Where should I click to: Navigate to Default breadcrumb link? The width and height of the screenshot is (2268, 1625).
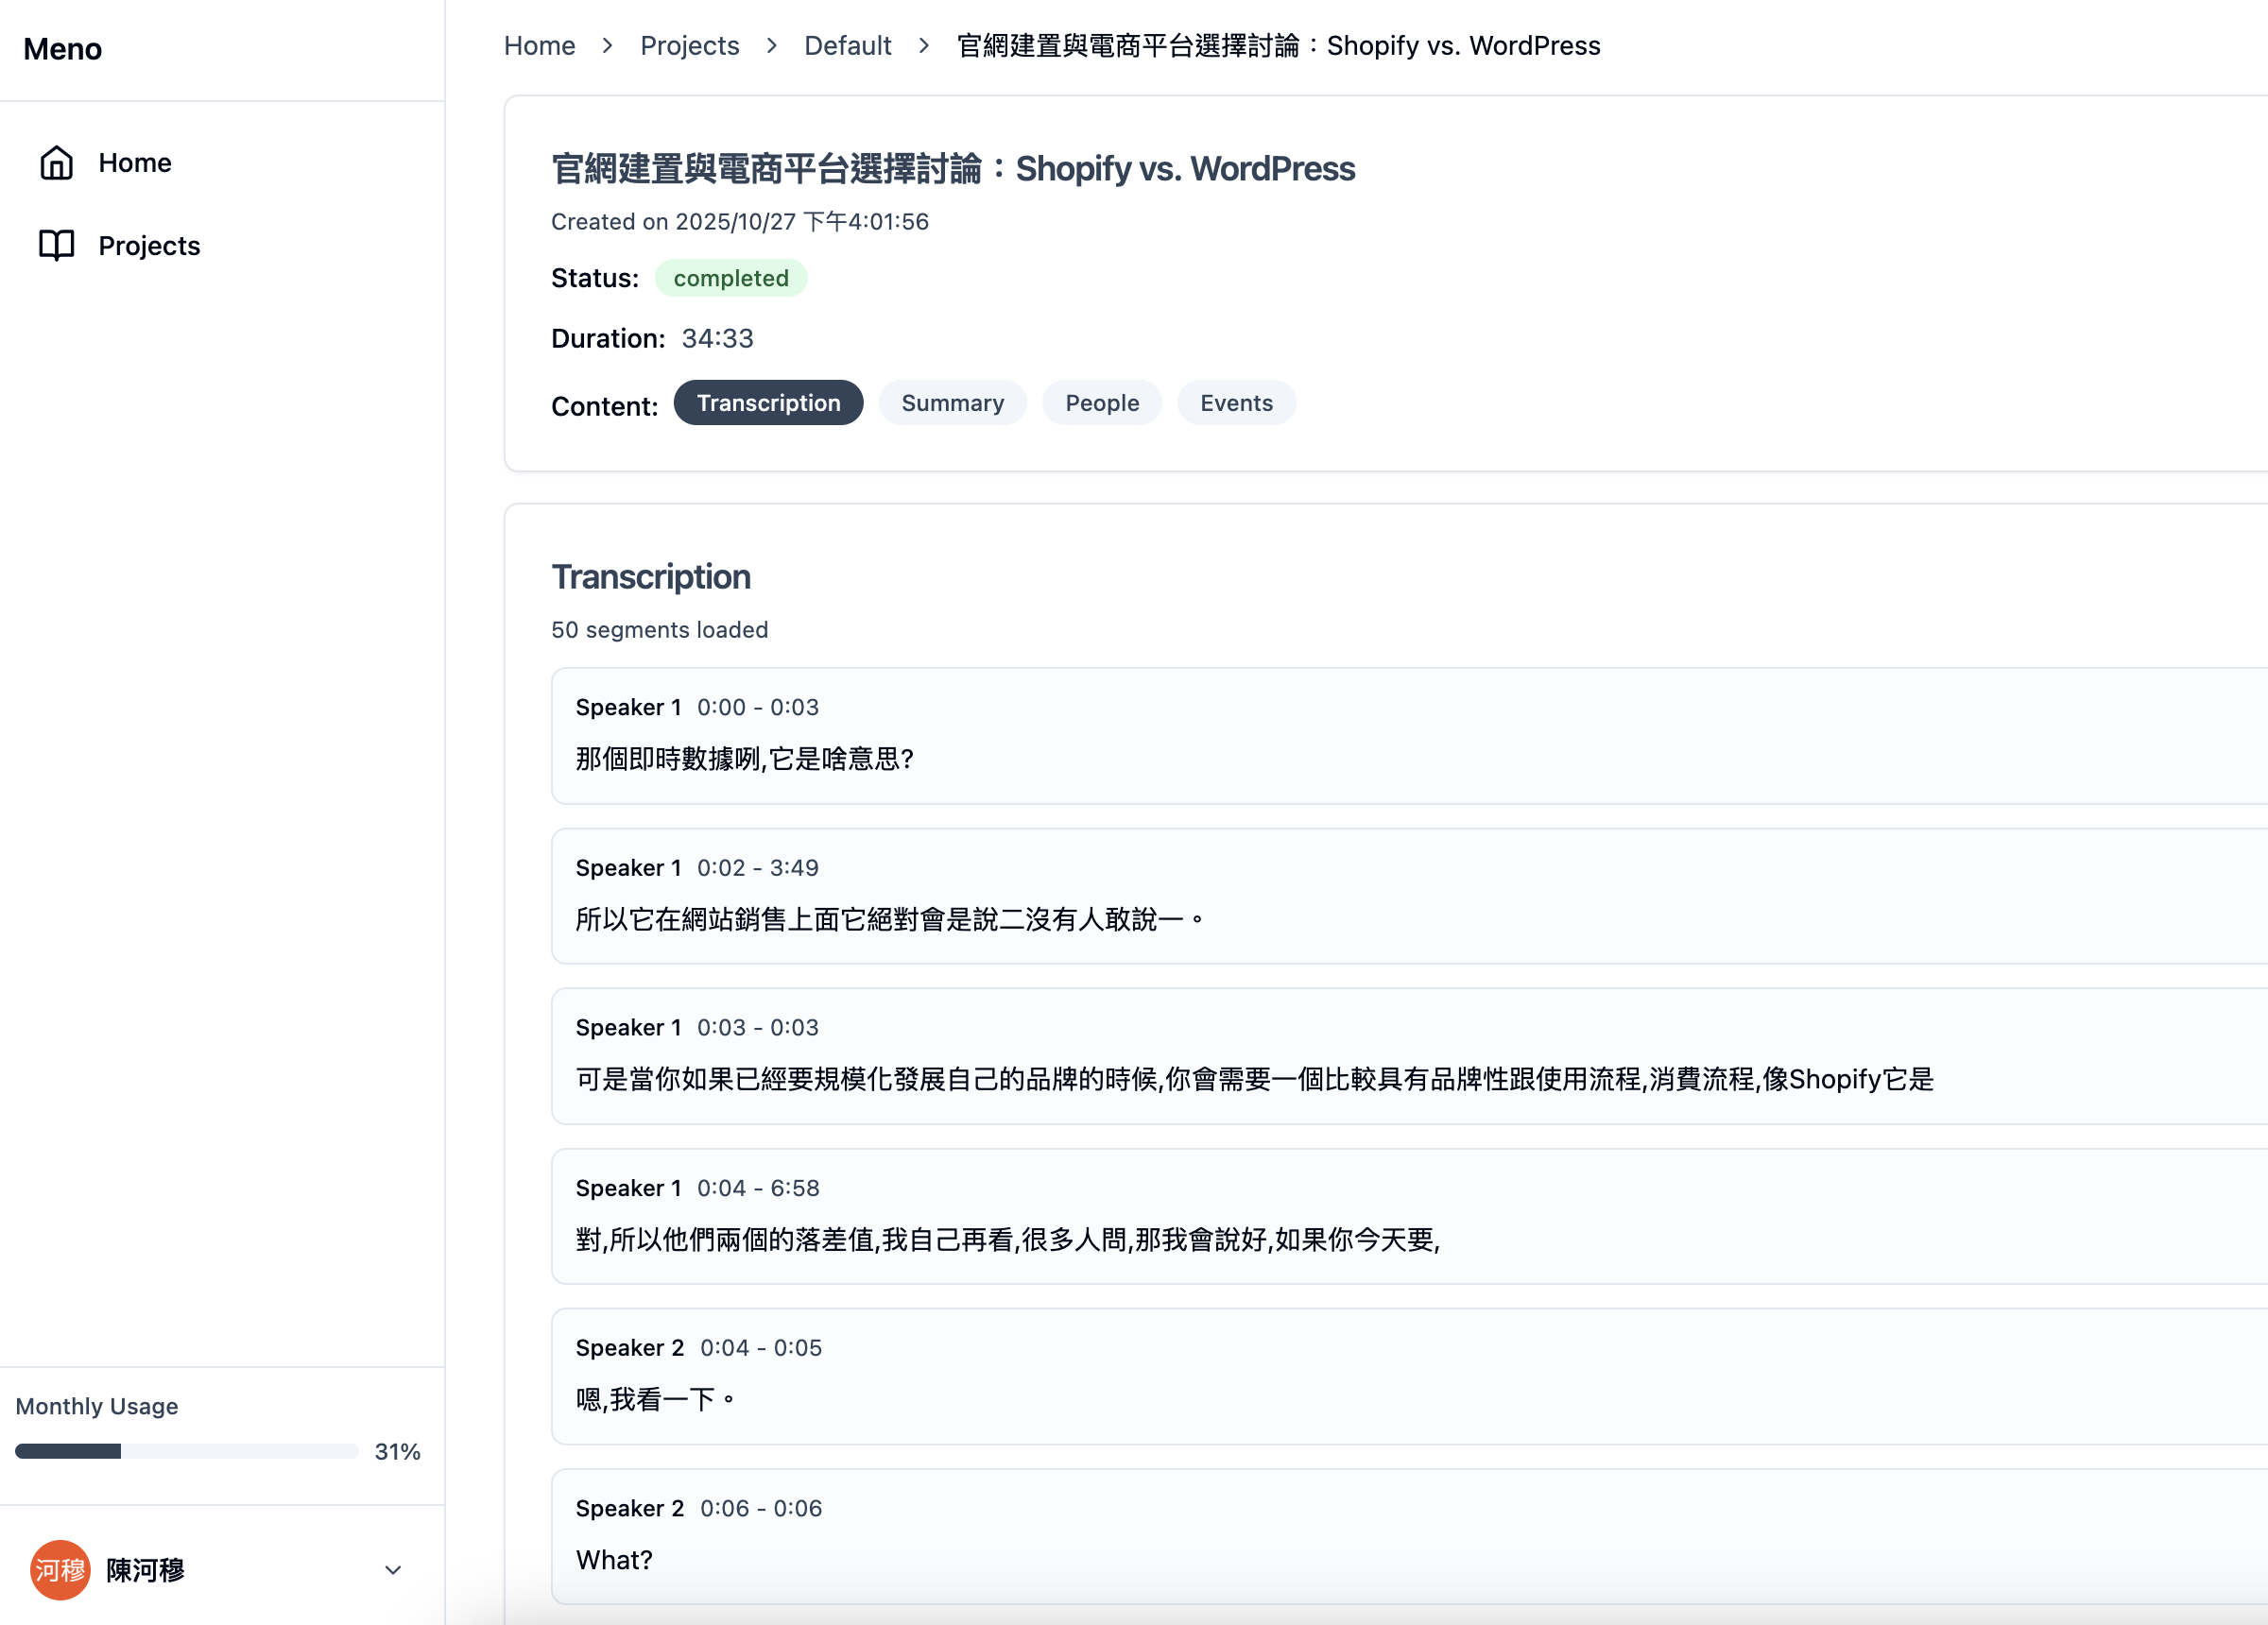pos(847,46)
